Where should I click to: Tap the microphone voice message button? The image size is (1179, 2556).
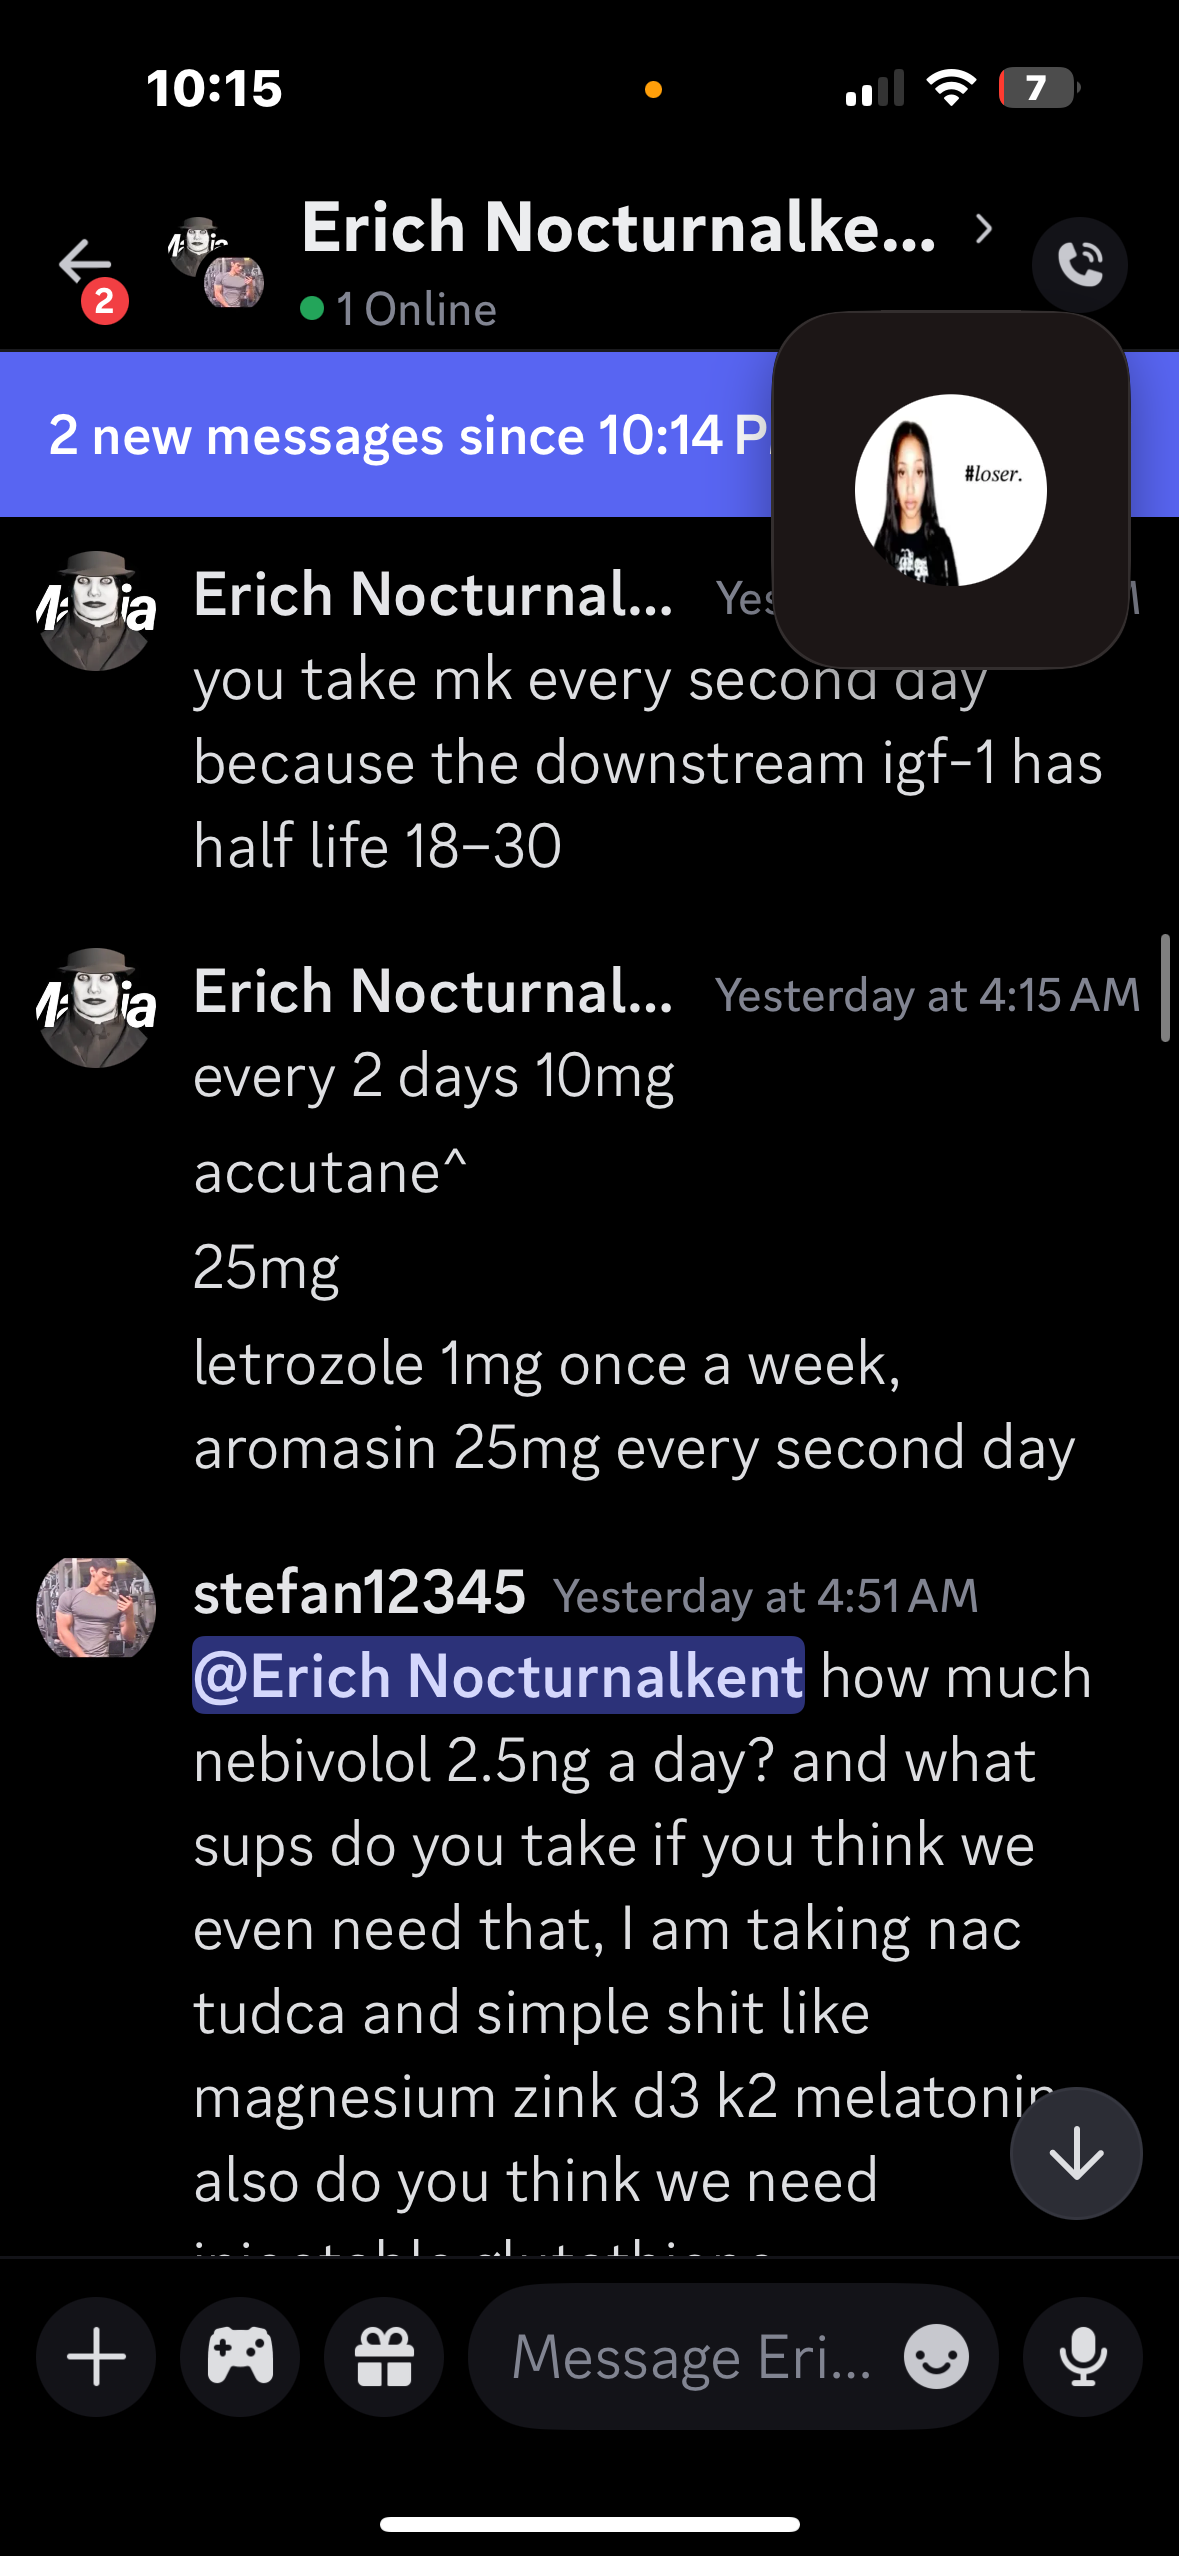[1082, 2357]
